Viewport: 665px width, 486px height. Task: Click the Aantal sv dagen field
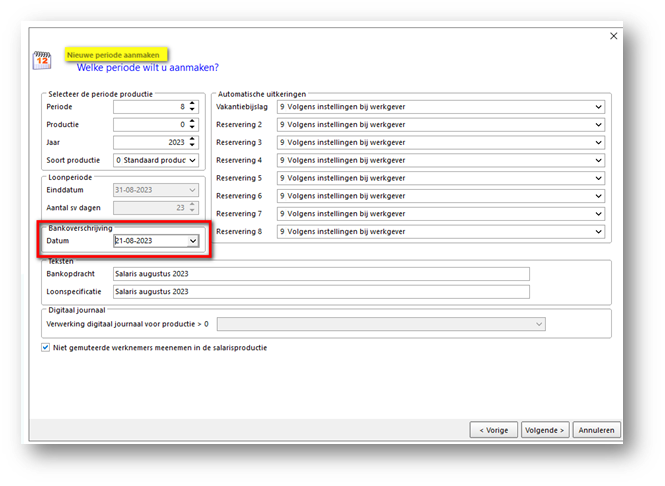[x=156, y=208]
